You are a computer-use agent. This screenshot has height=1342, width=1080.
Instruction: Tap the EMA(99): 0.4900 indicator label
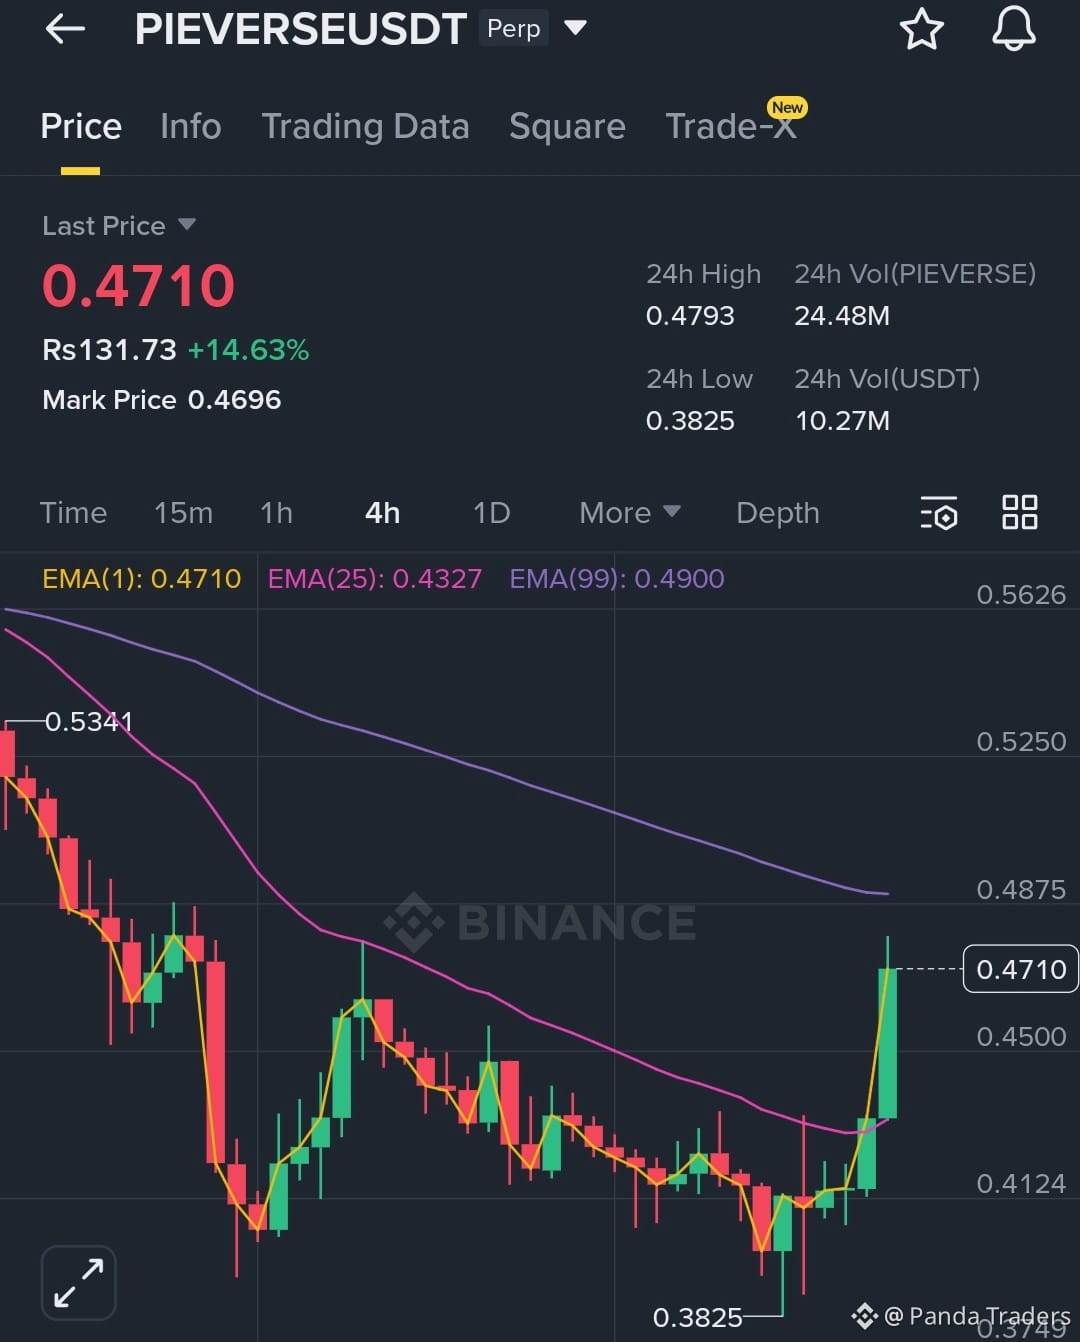(x=617, y=579)
